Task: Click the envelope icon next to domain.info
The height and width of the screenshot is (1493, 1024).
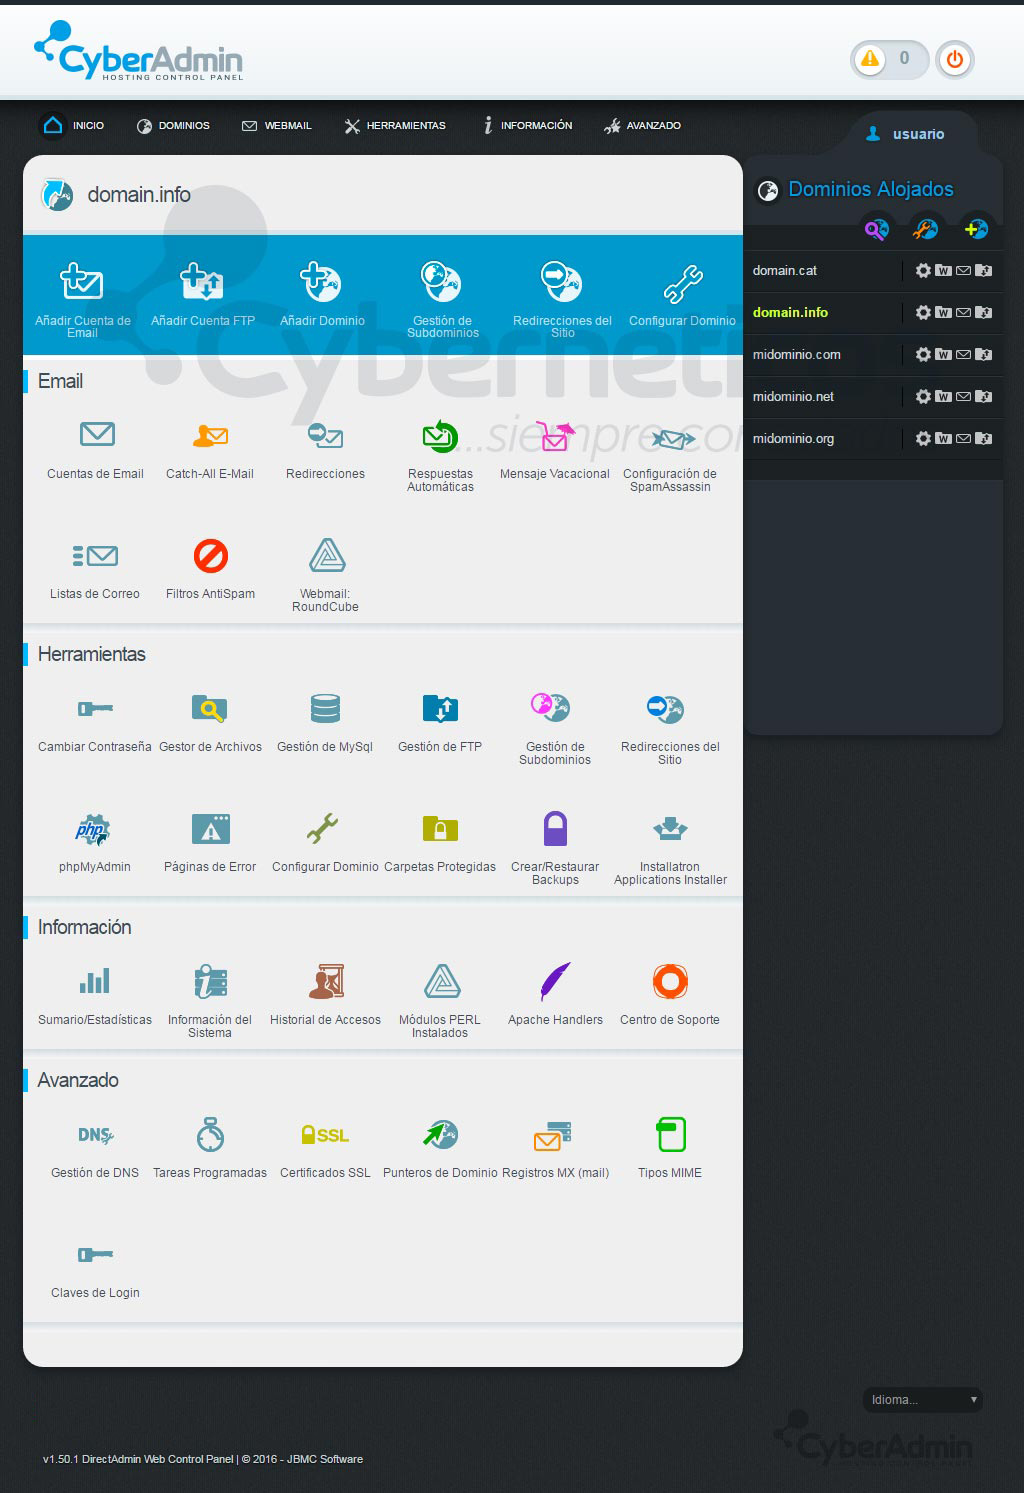Action: [x=963, y=312]
